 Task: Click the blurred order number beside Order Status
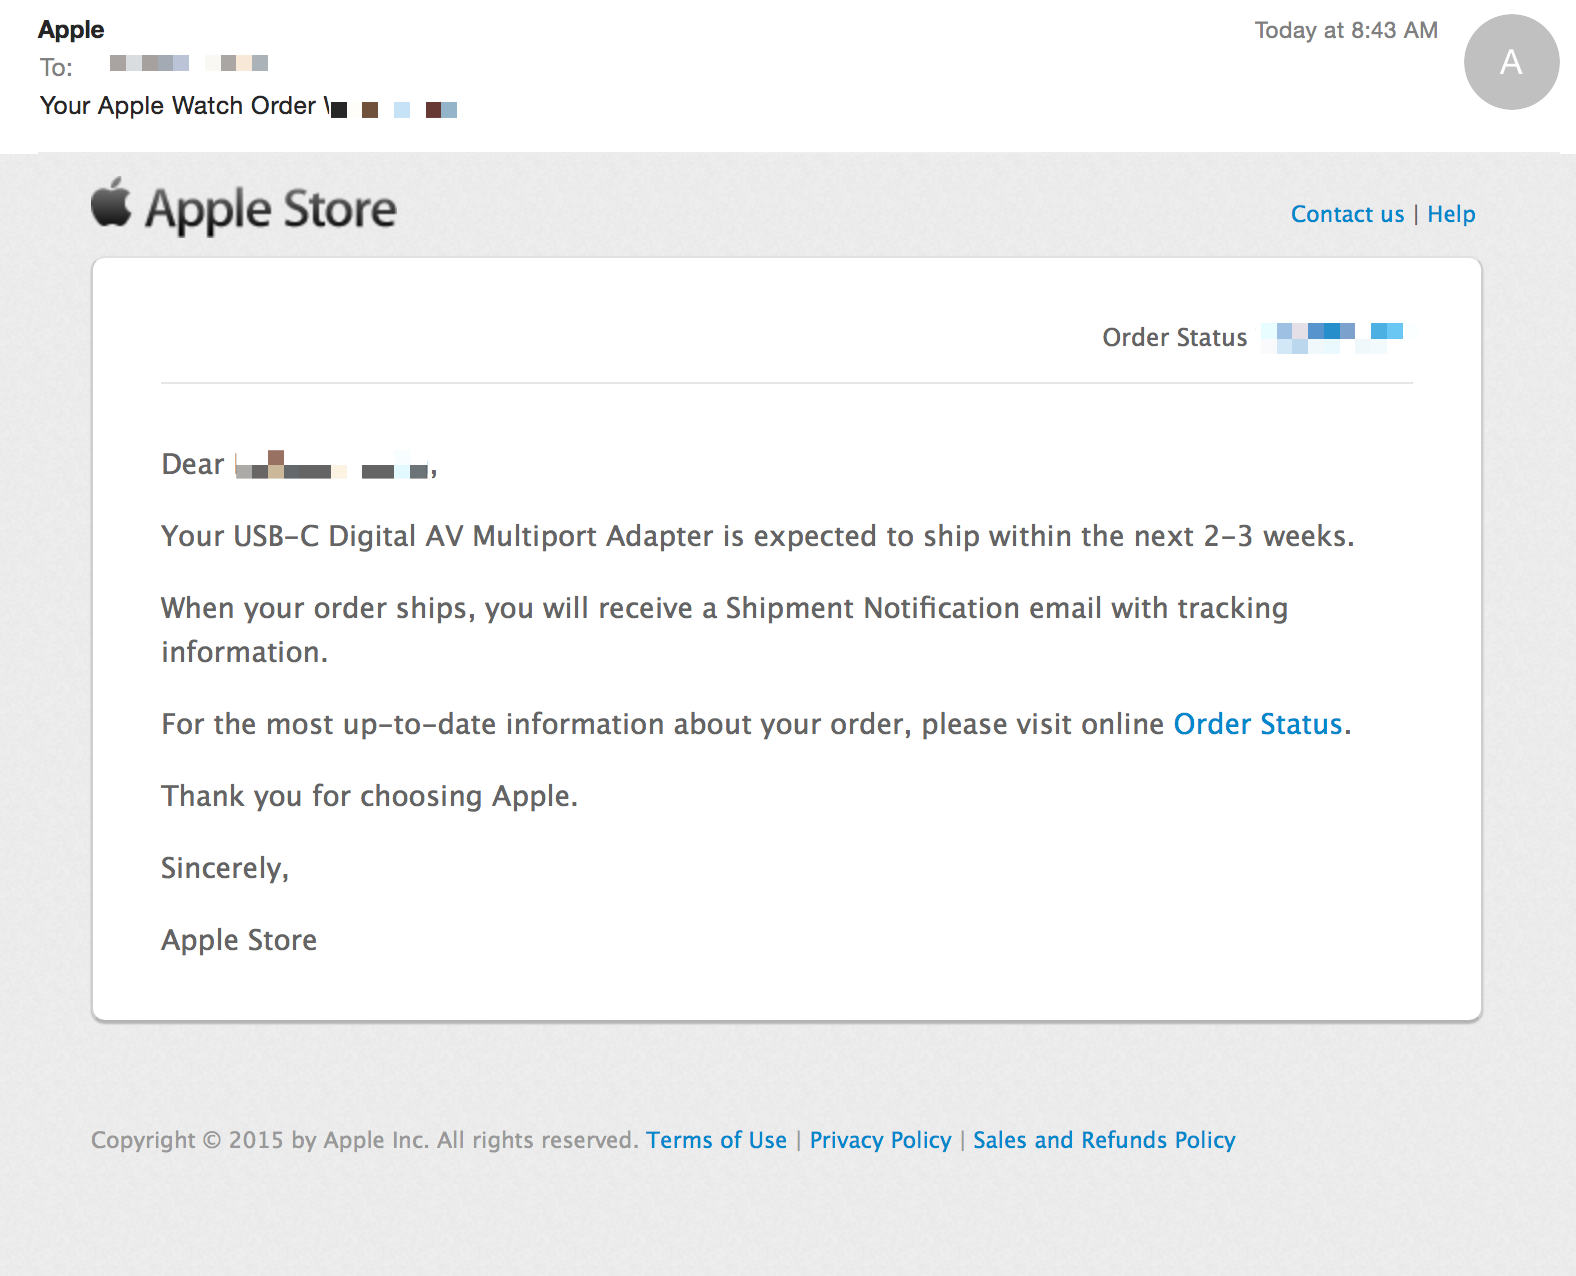1333,337
